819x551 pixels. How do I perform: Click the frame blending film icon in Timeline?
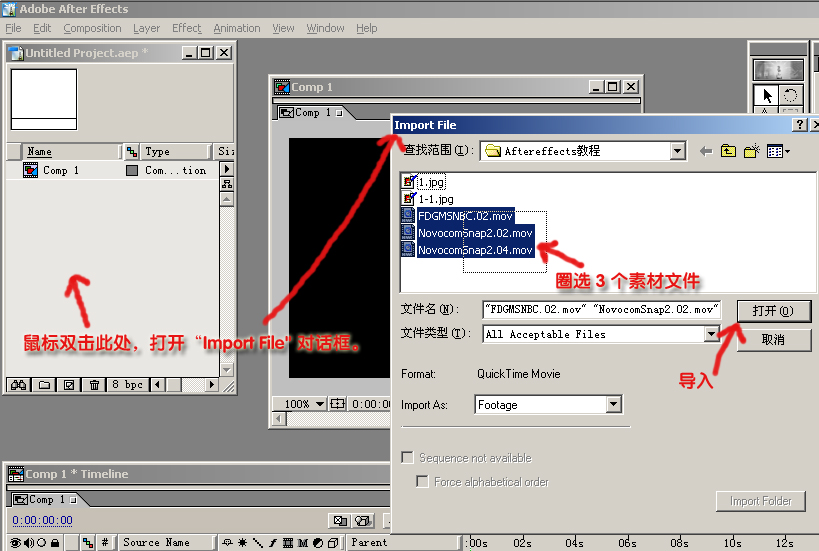coord(288,543)
